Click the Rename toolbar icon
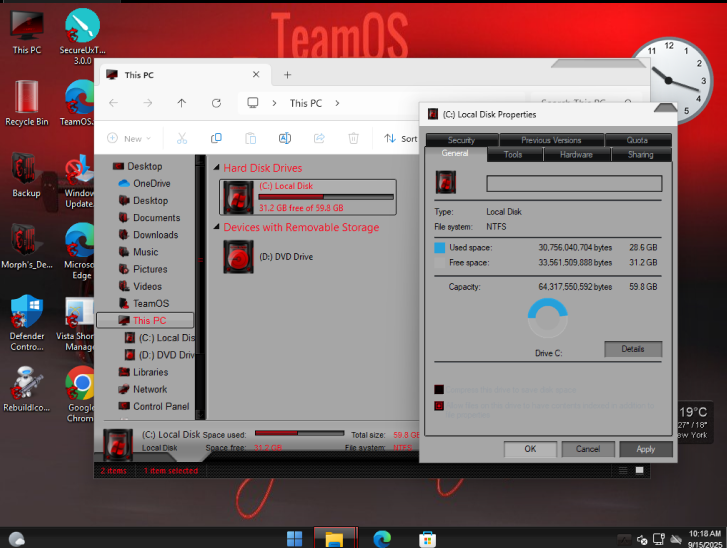The image size is (727, 548). [285, 138]
